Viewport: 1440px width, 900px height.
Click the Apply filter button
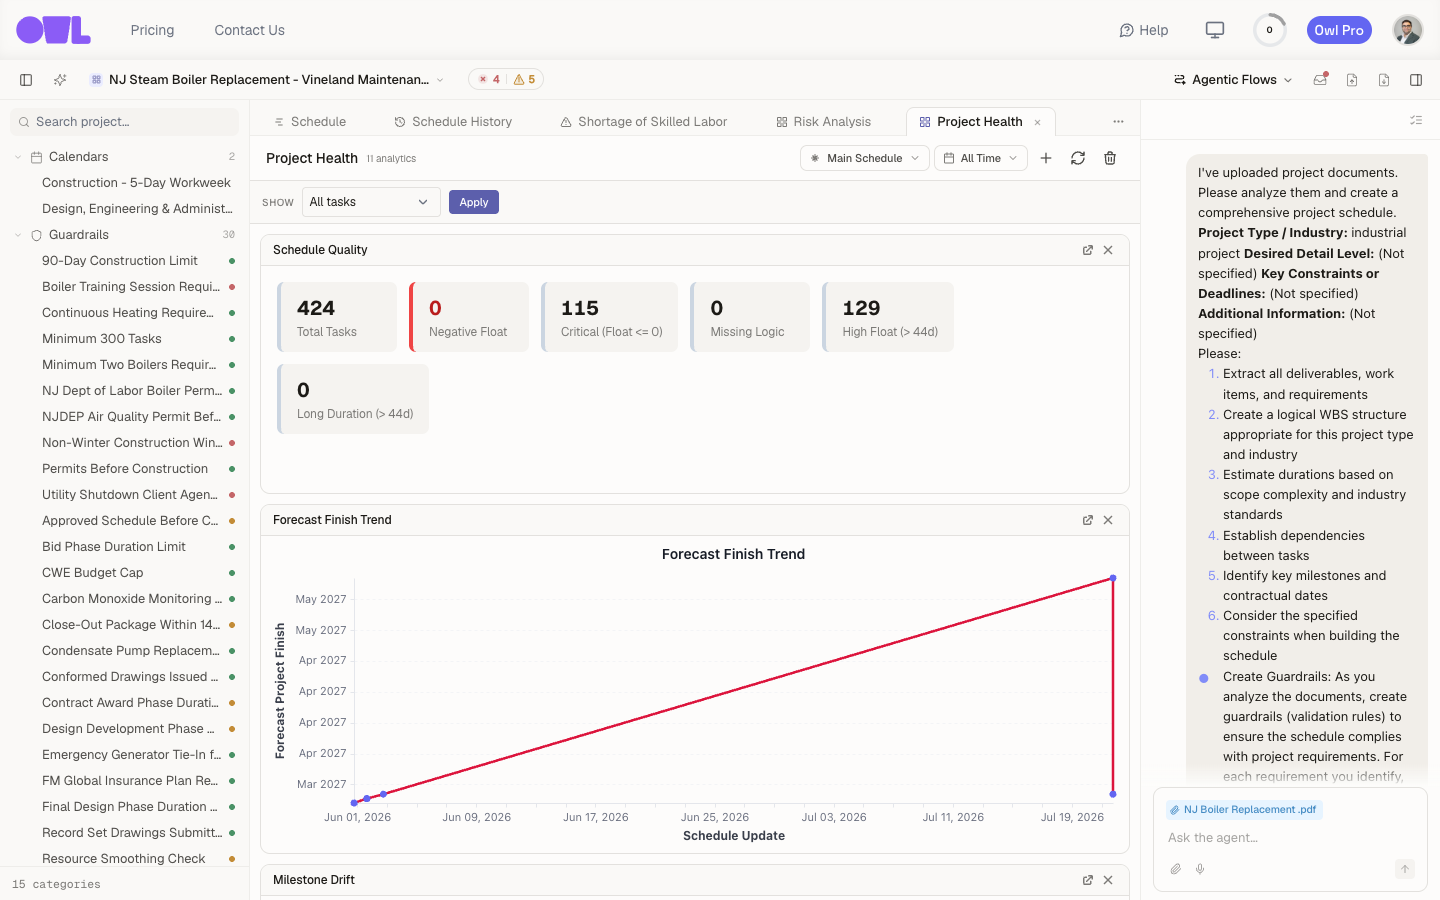pyautogui.click(x=474, y=202)
